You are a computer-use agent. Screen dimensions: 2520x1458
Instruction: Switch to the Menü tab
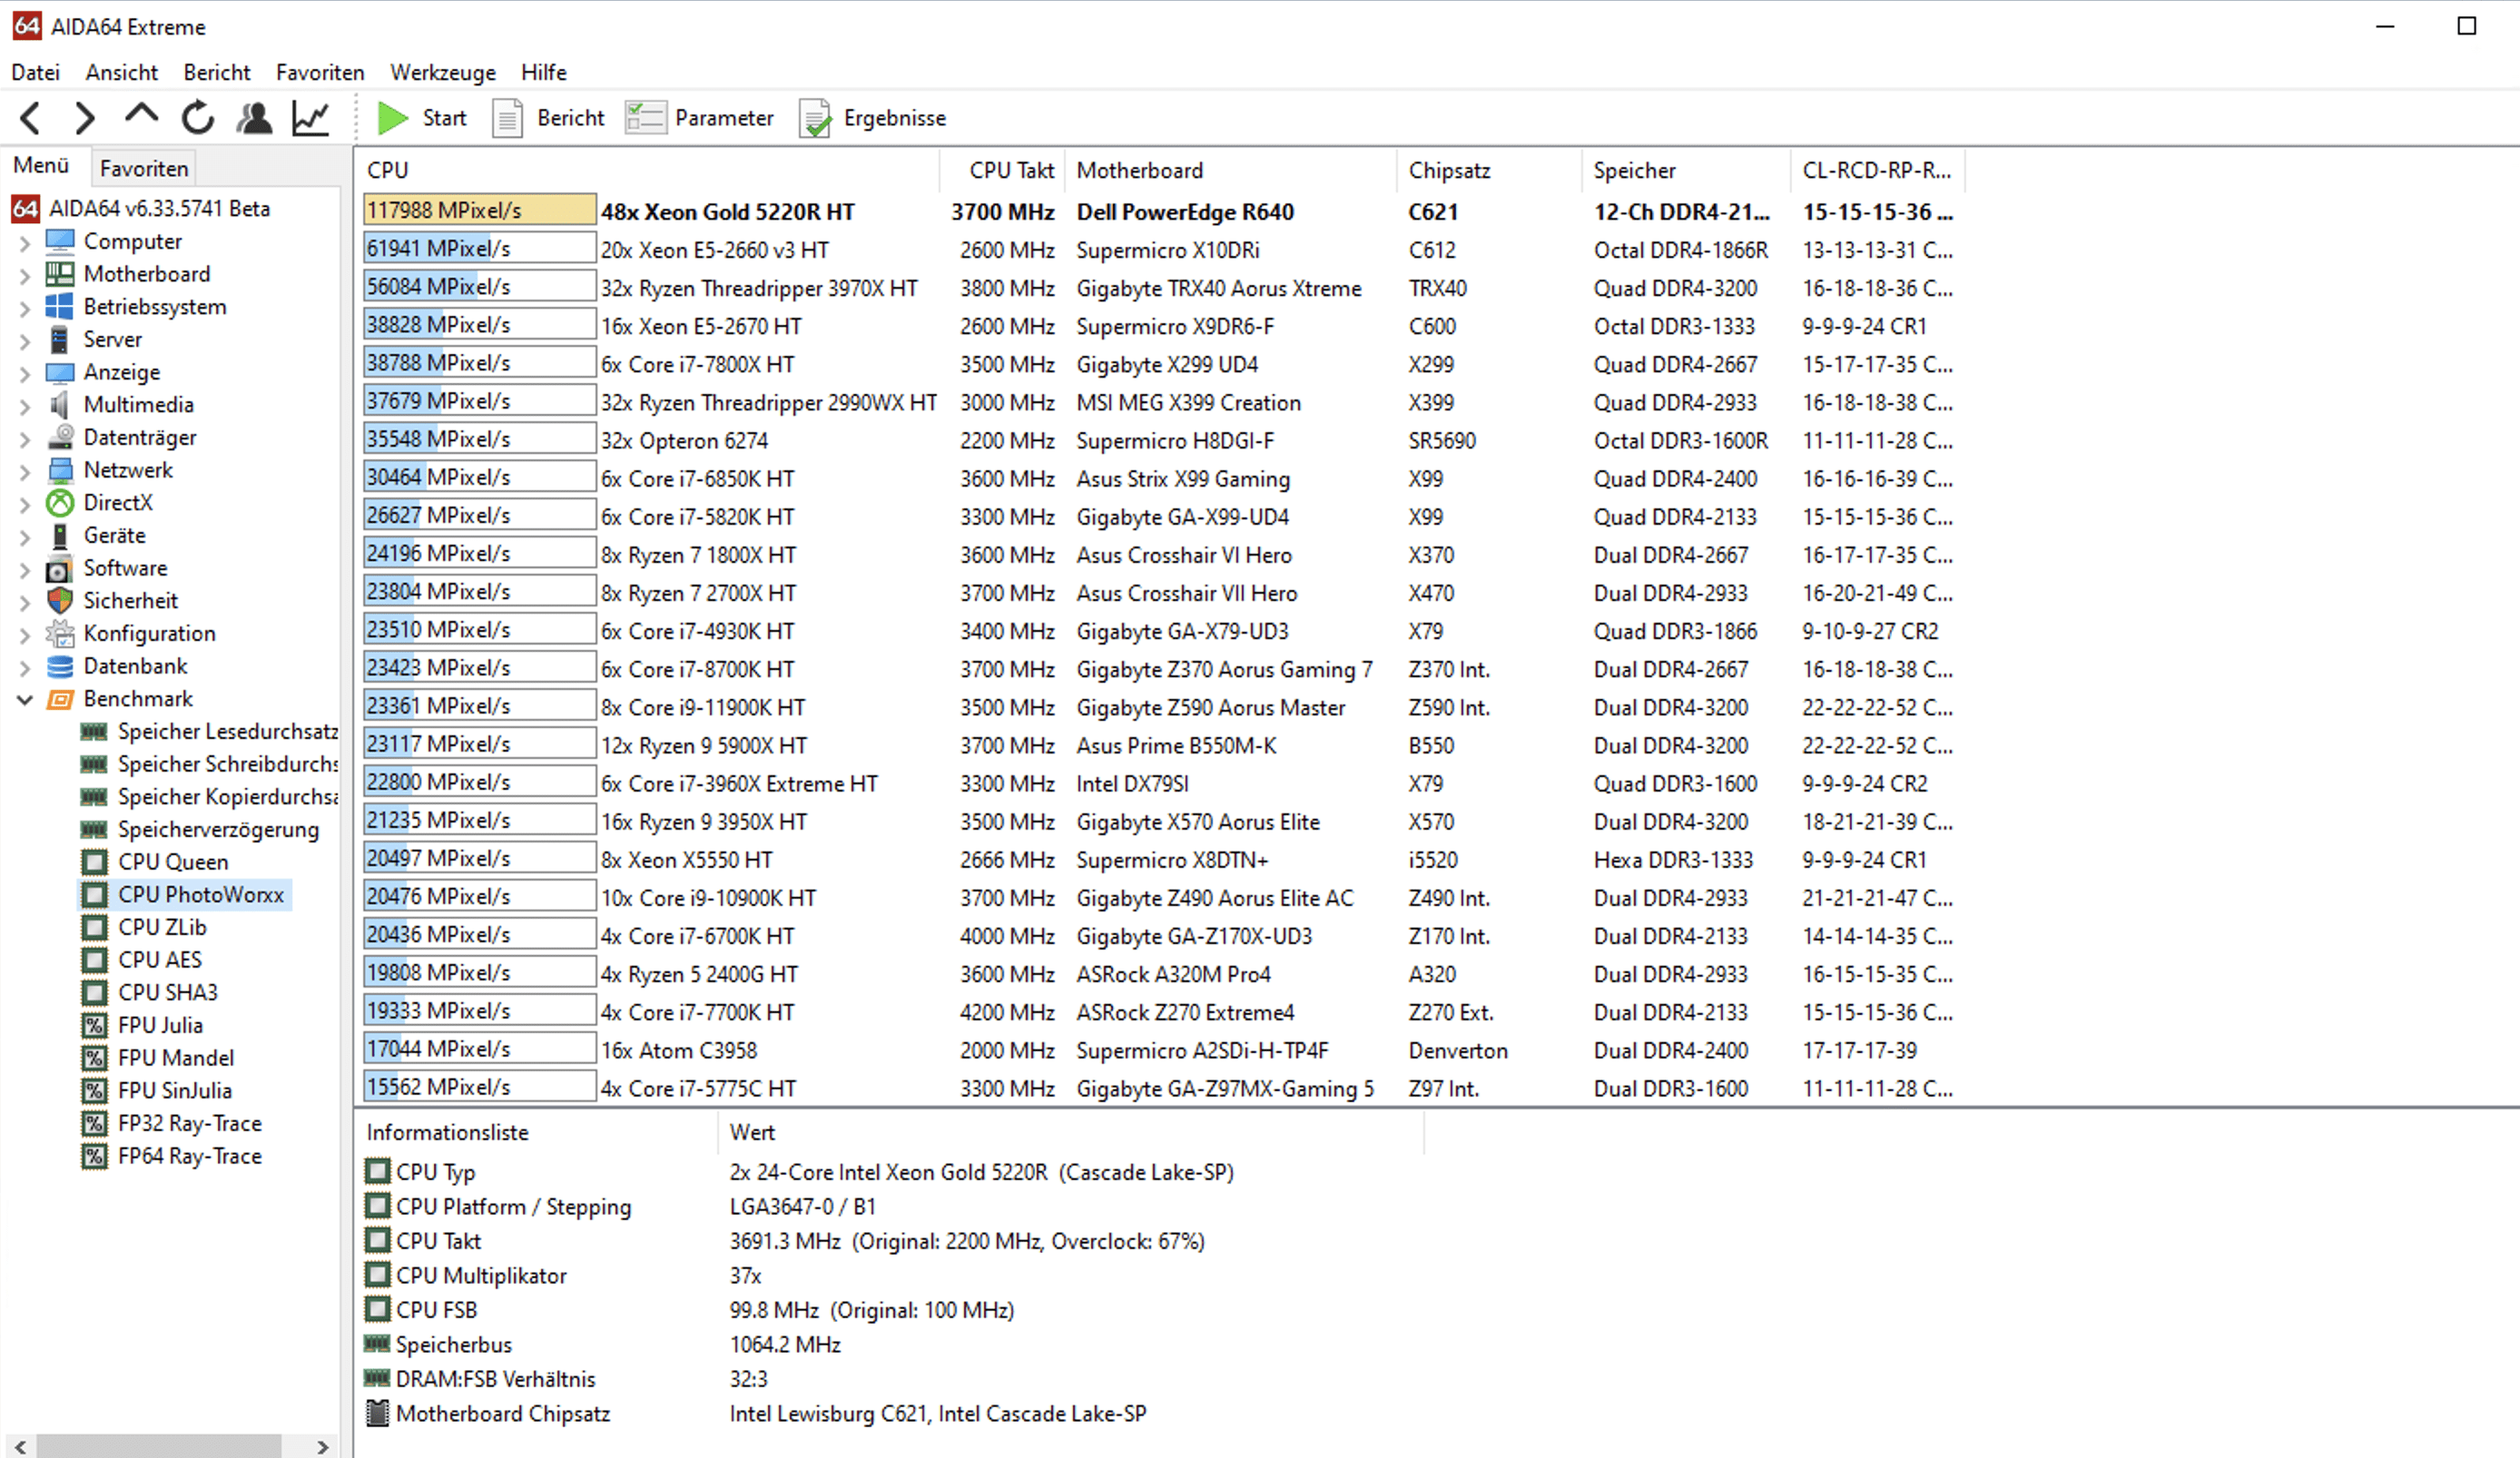pyautogui.click(x=41, y=166)
